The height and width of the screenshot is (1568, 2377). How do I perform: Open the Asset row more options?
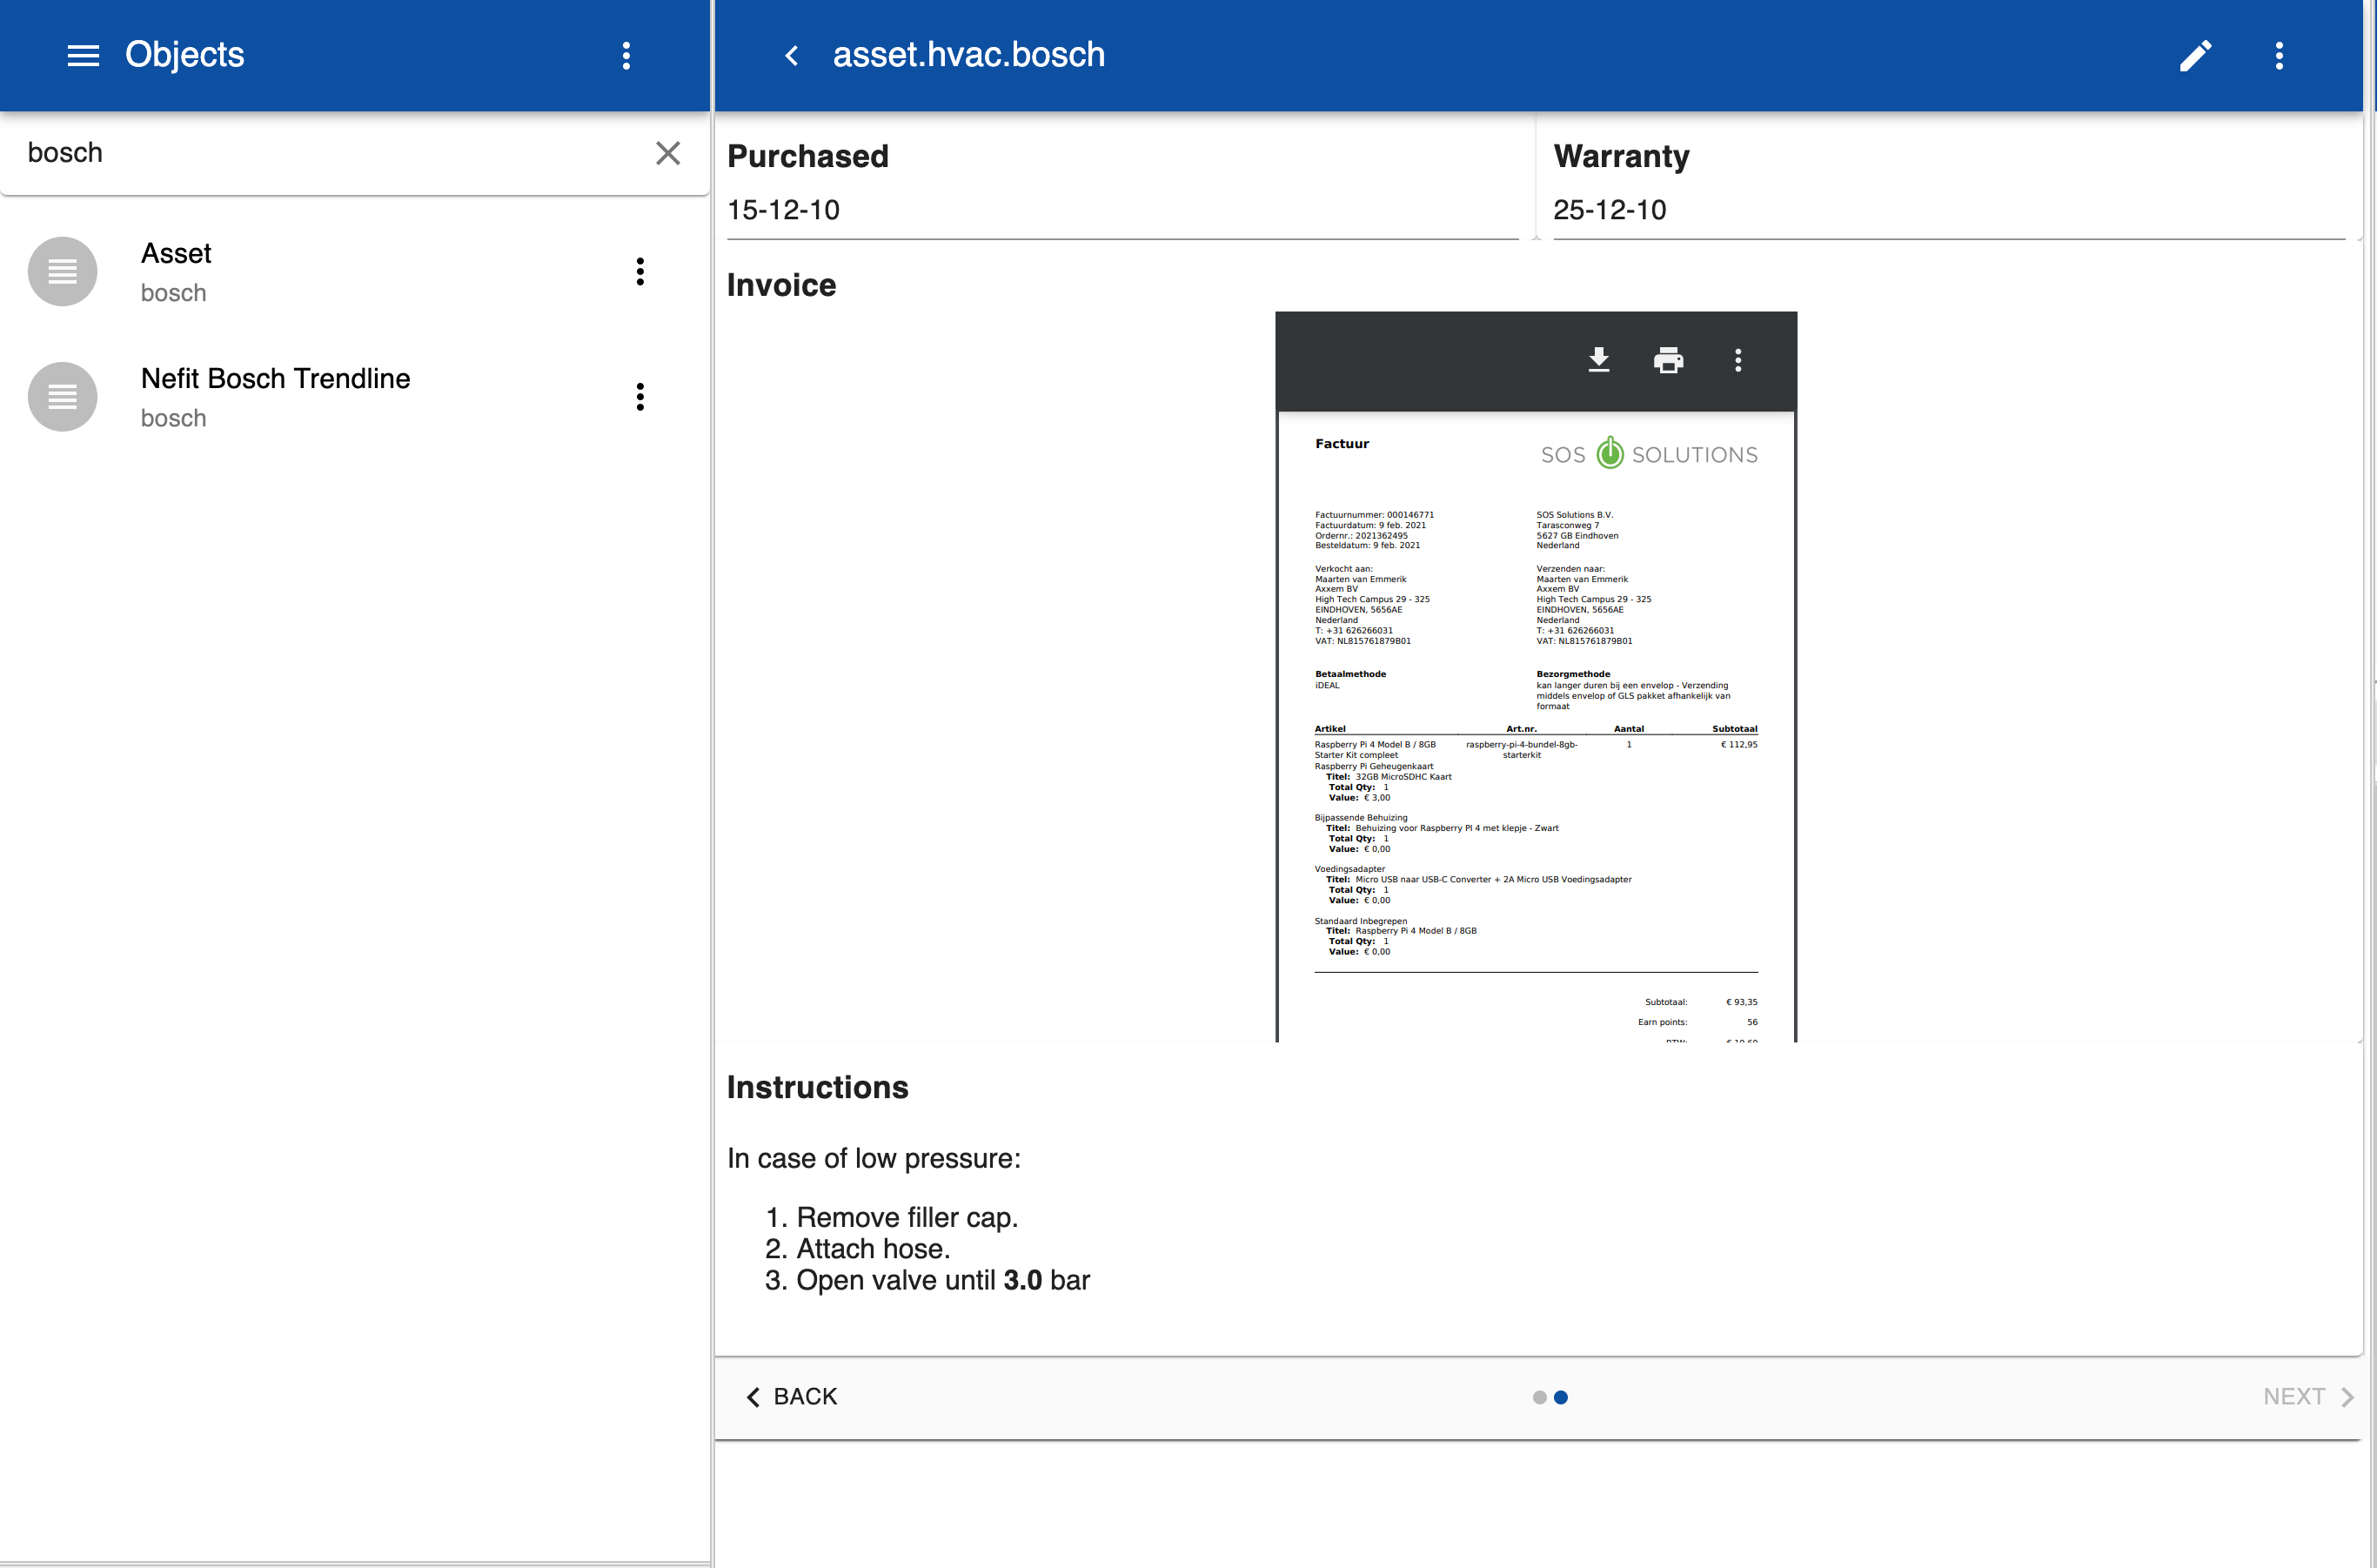pyautogui.click(x=640, y=271)
